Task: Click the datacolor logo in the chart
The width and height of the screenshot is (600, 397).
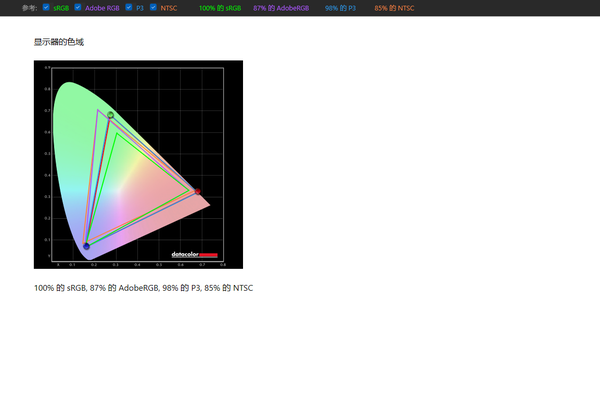Action: (194, 255)
